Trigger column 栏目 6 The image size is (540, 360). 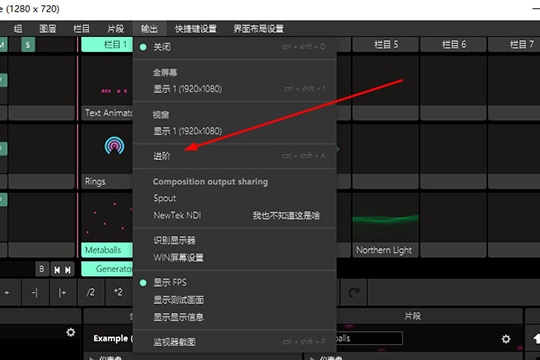coord(453,44)
